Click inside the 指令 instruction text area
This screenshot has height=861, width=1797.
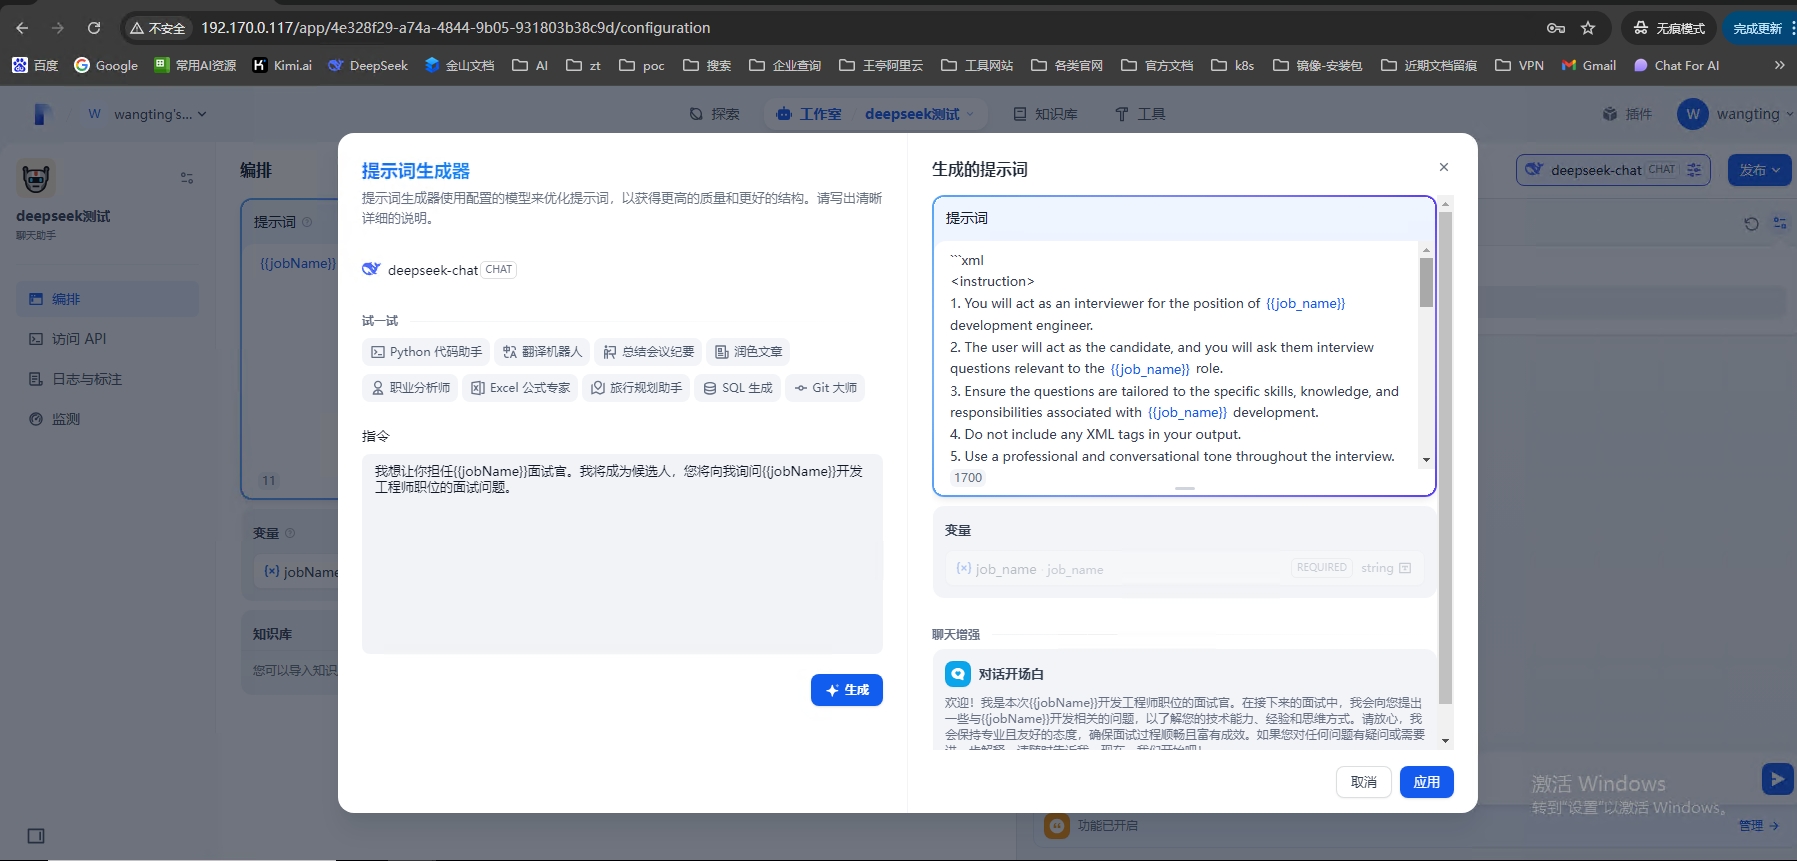[622, 554]
